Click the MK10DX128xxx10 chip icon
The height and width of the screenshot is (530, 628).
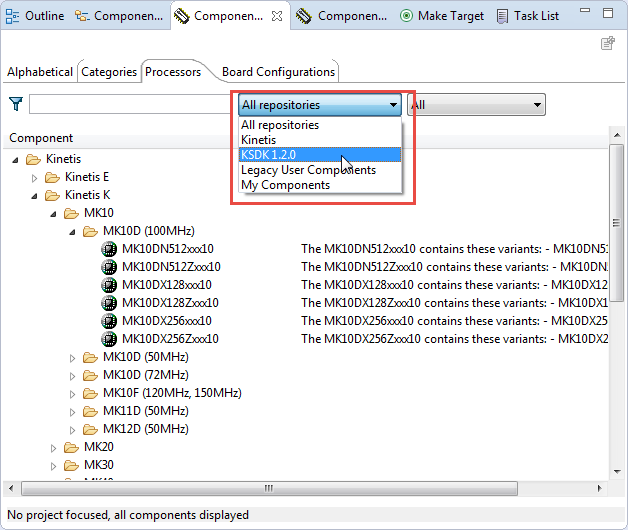pyautogui.click(x=109, y=285)
